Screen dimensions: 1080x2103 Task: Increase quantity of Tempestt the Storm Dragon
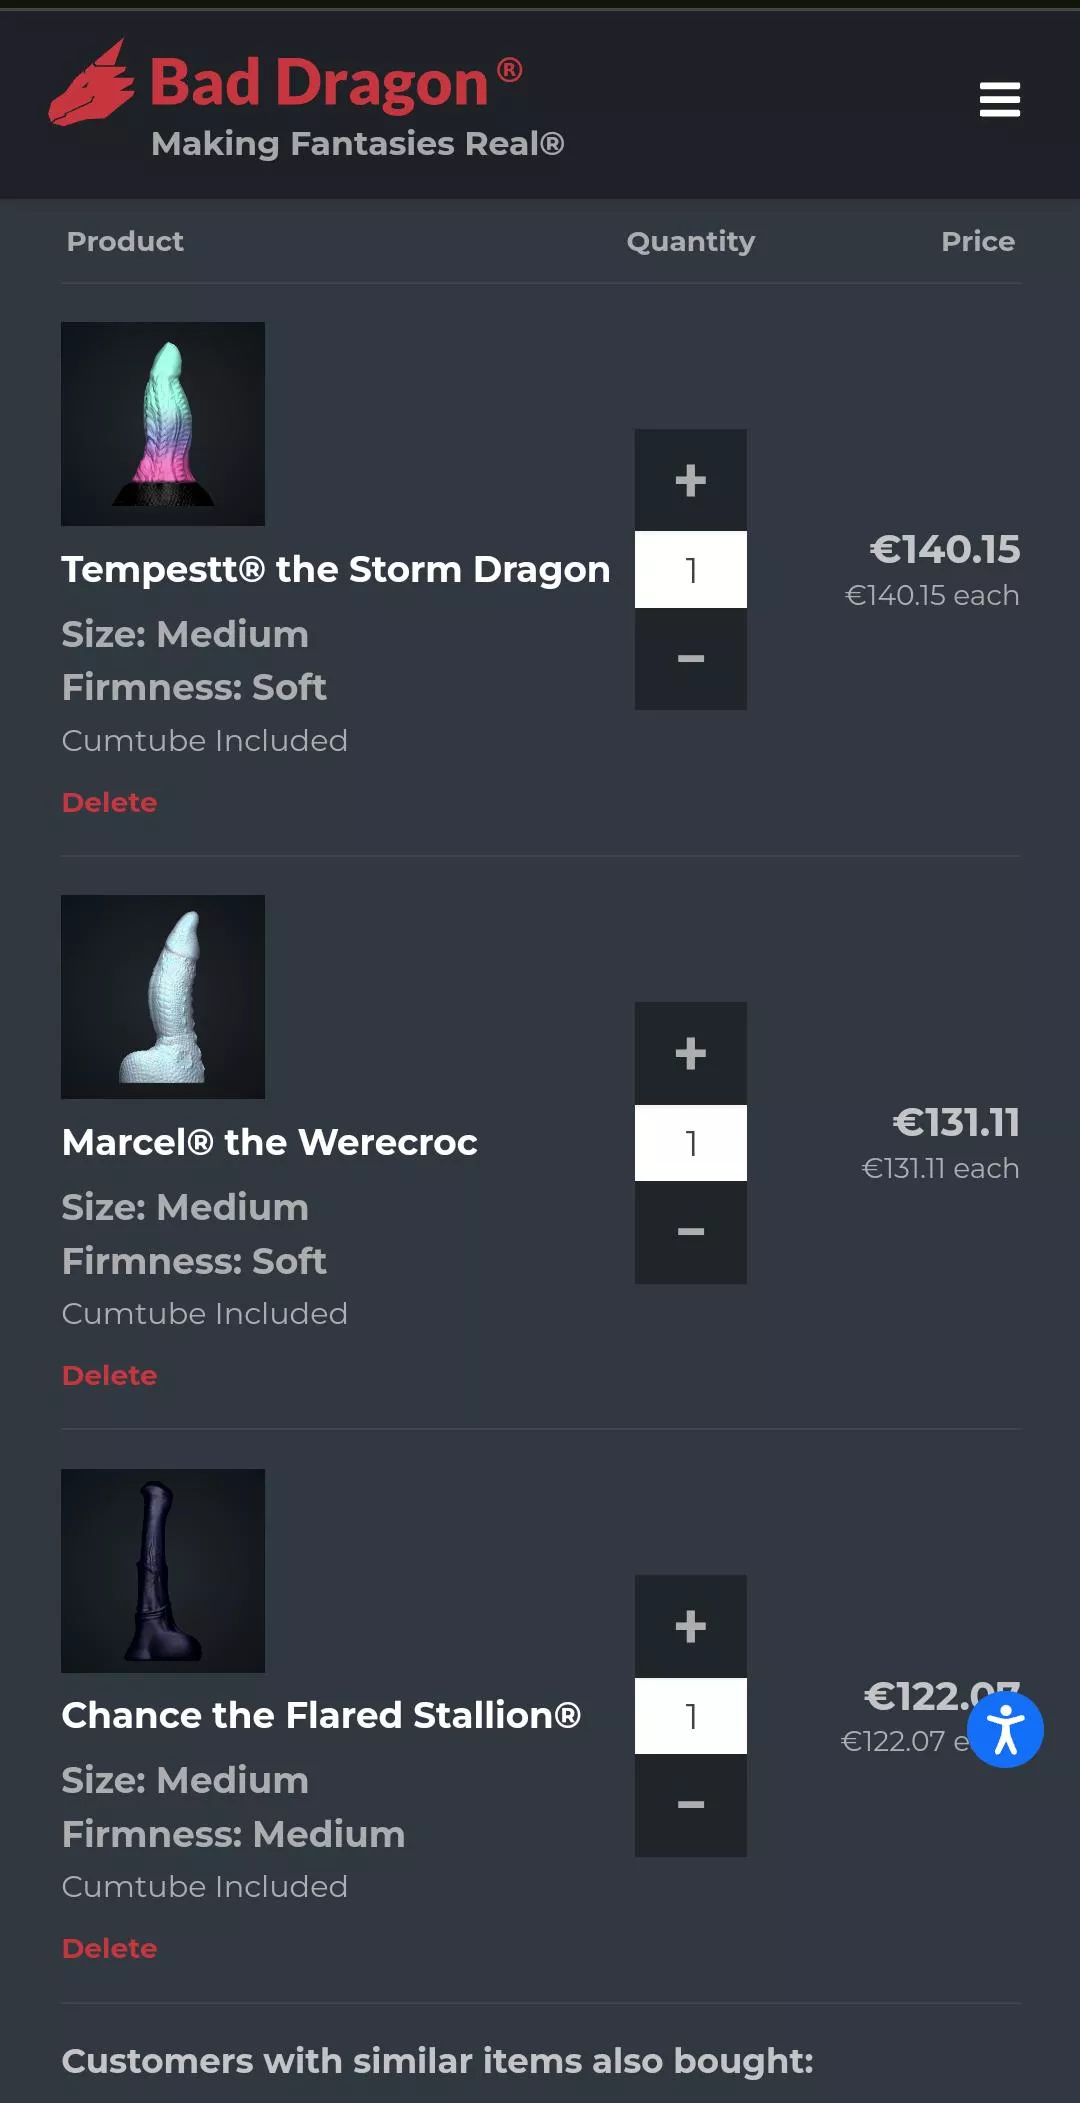[690, 481]
